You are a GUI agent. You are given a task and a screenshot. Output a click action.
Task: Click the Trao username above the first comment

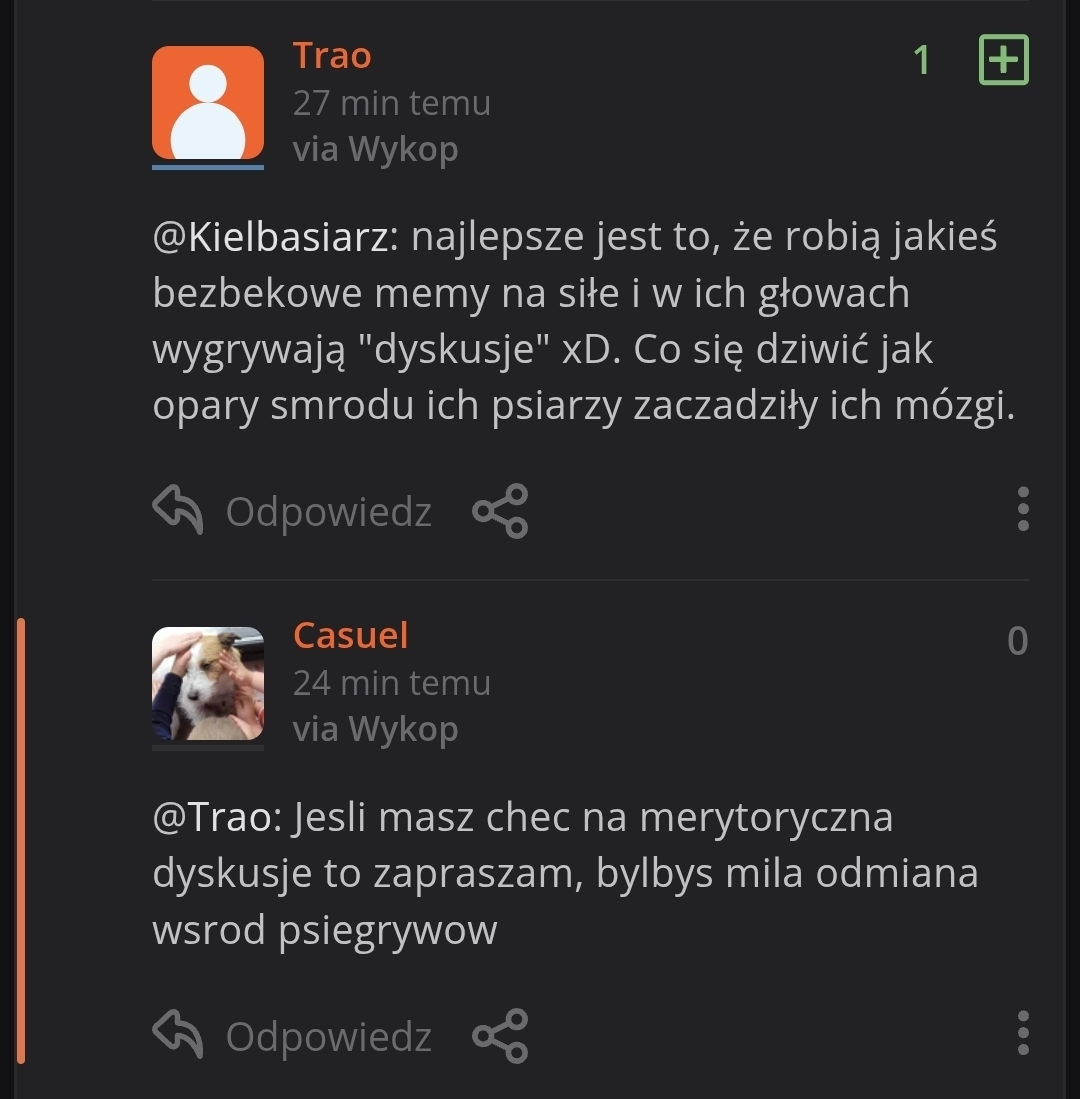tap(332, 56)
